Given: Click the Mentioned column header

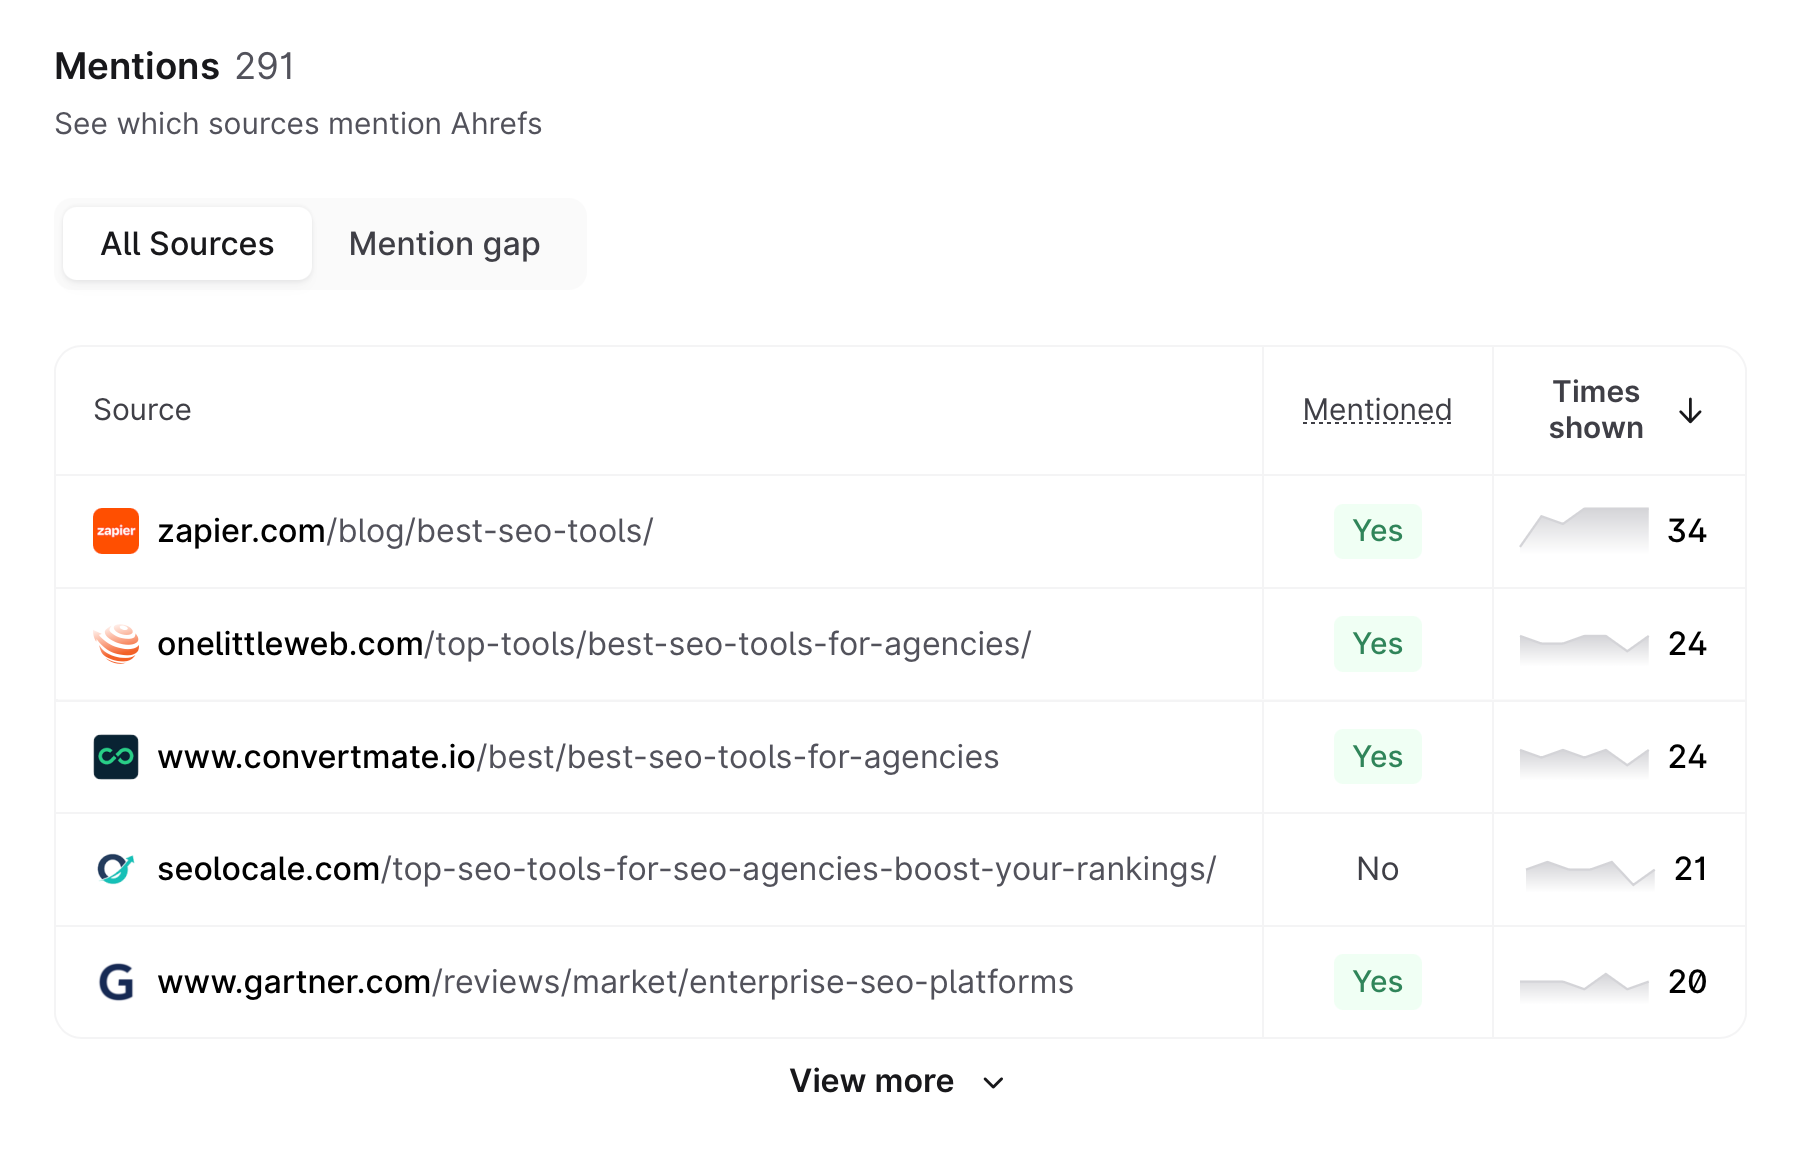Looking at the screenshot, I should click(1377, 410).
